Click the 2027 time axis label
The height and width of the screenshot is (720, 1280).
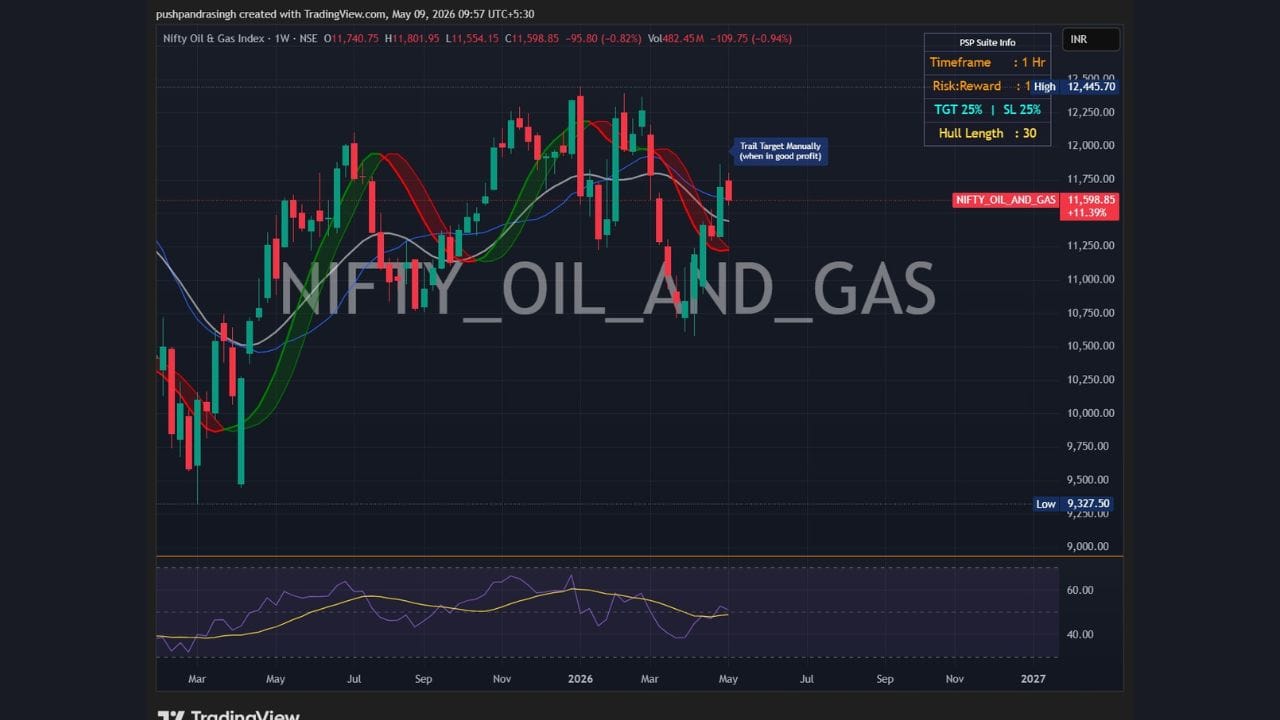point(1033,679)
